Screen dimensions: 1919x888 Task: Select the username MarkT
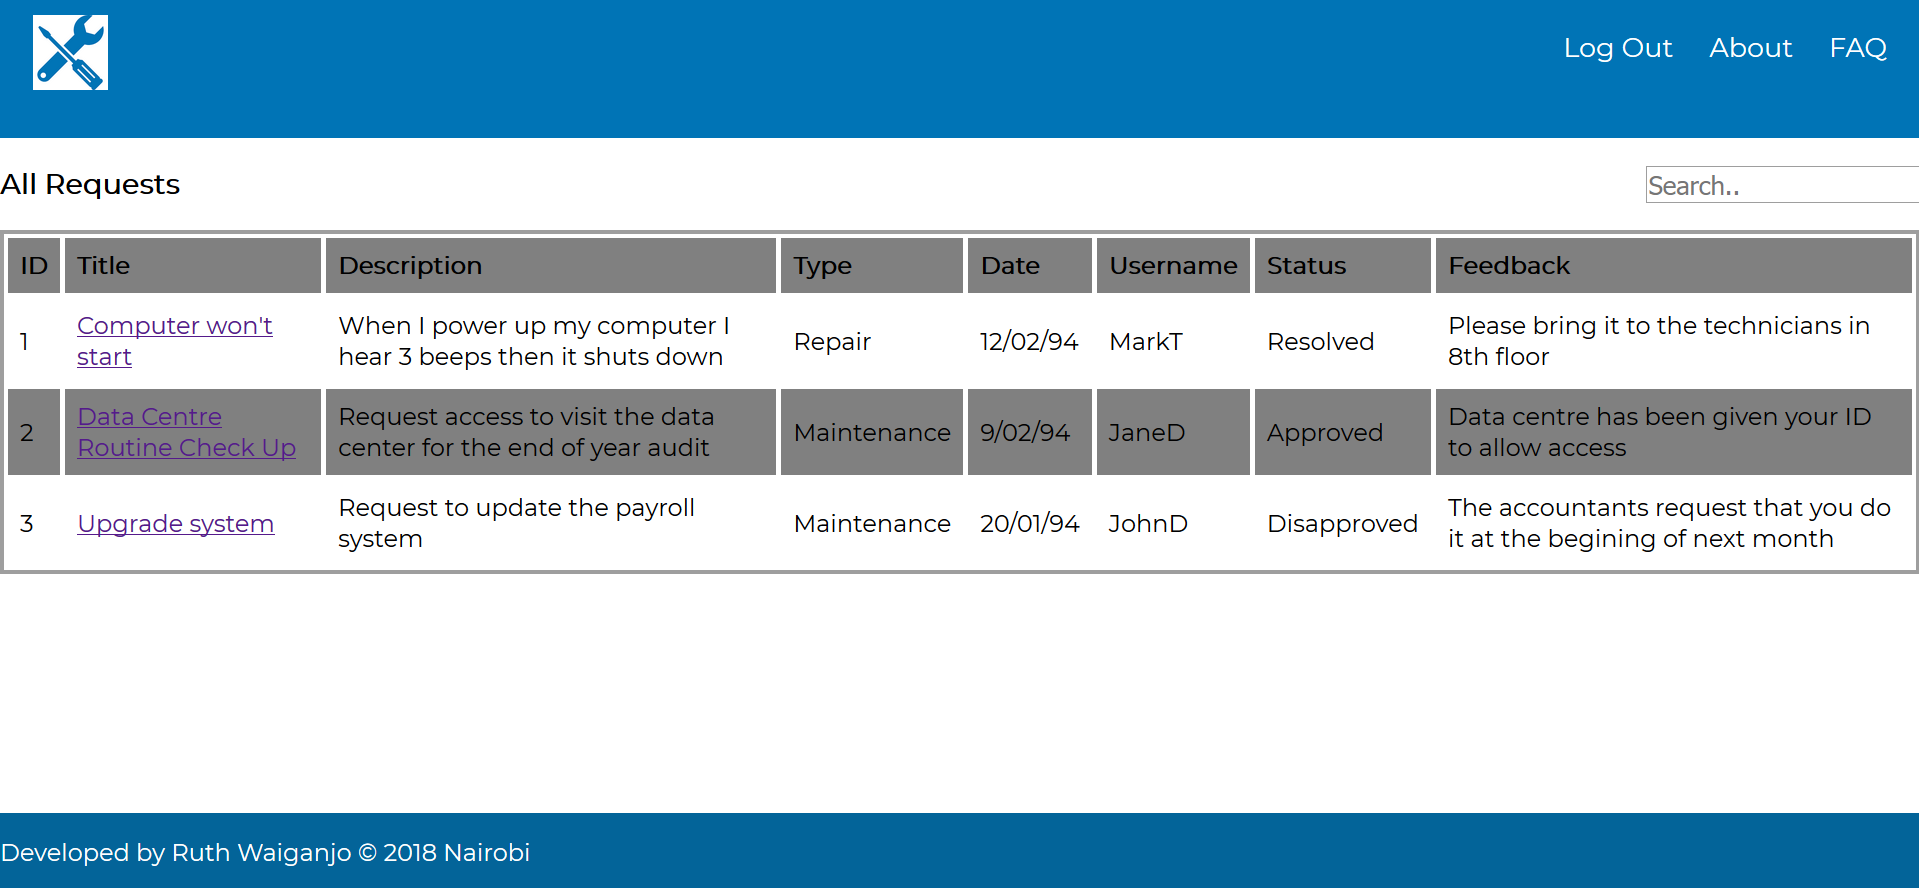(x=1146, y=342)
